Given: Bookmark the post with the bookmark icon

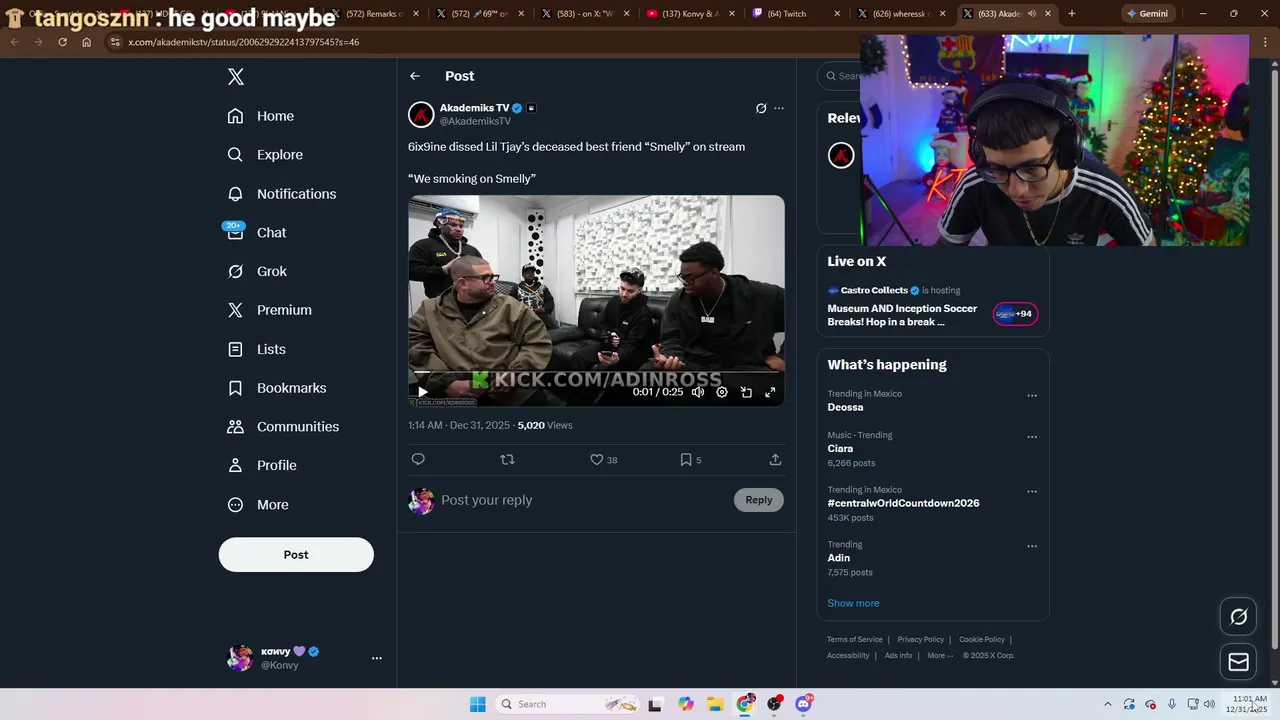Looking at the screenshot, I should [x=685, y=460].
